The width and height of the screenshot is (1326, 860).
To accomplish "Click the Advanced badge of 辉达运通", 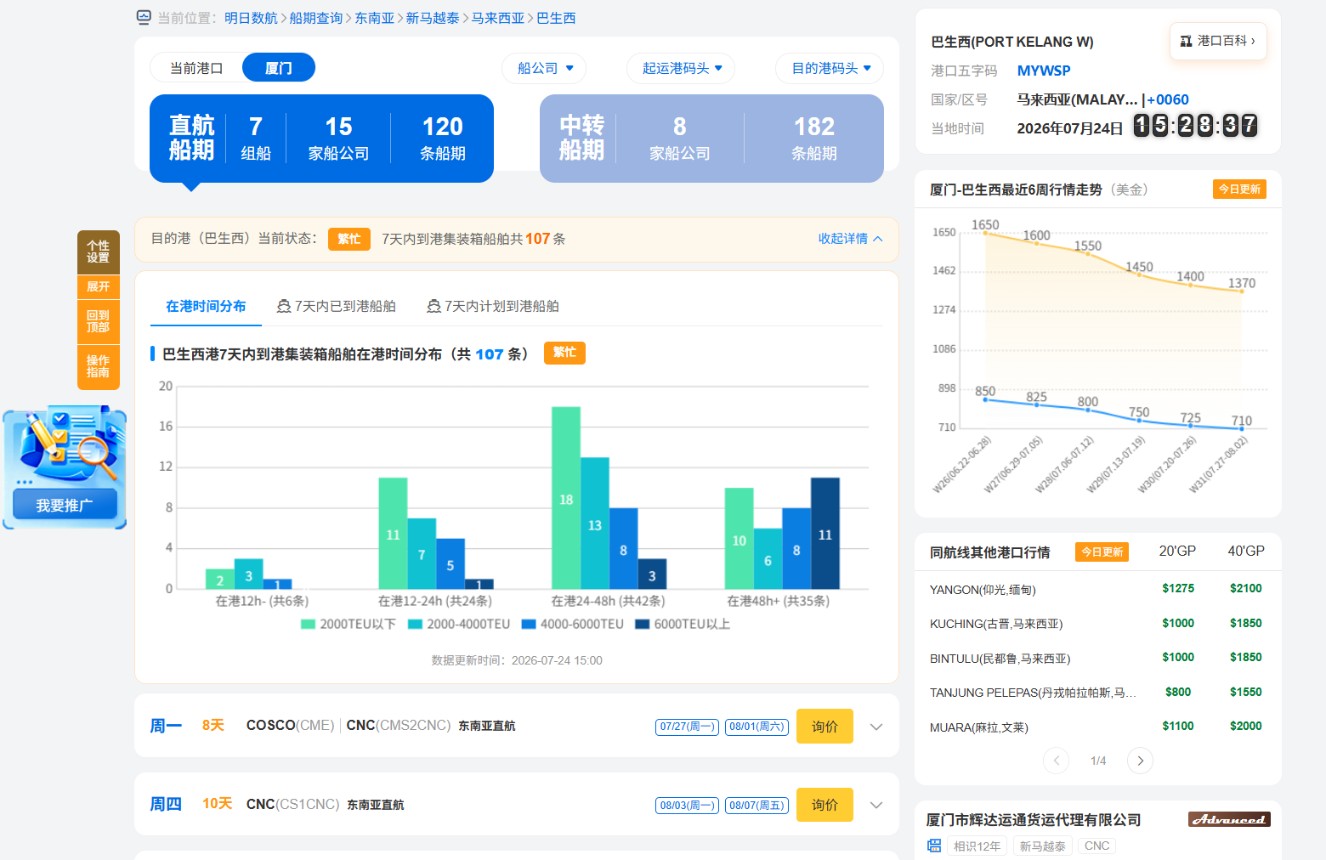I will click(1229, 819).
